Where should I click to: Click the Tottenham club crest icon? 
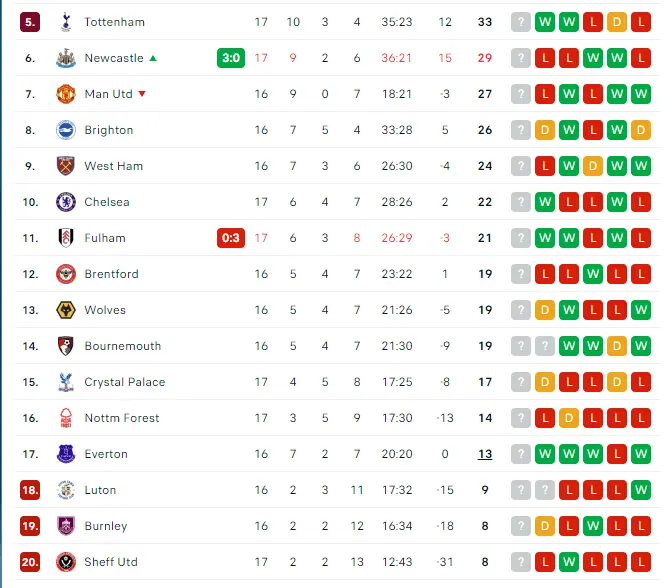[x=66, y=22]
